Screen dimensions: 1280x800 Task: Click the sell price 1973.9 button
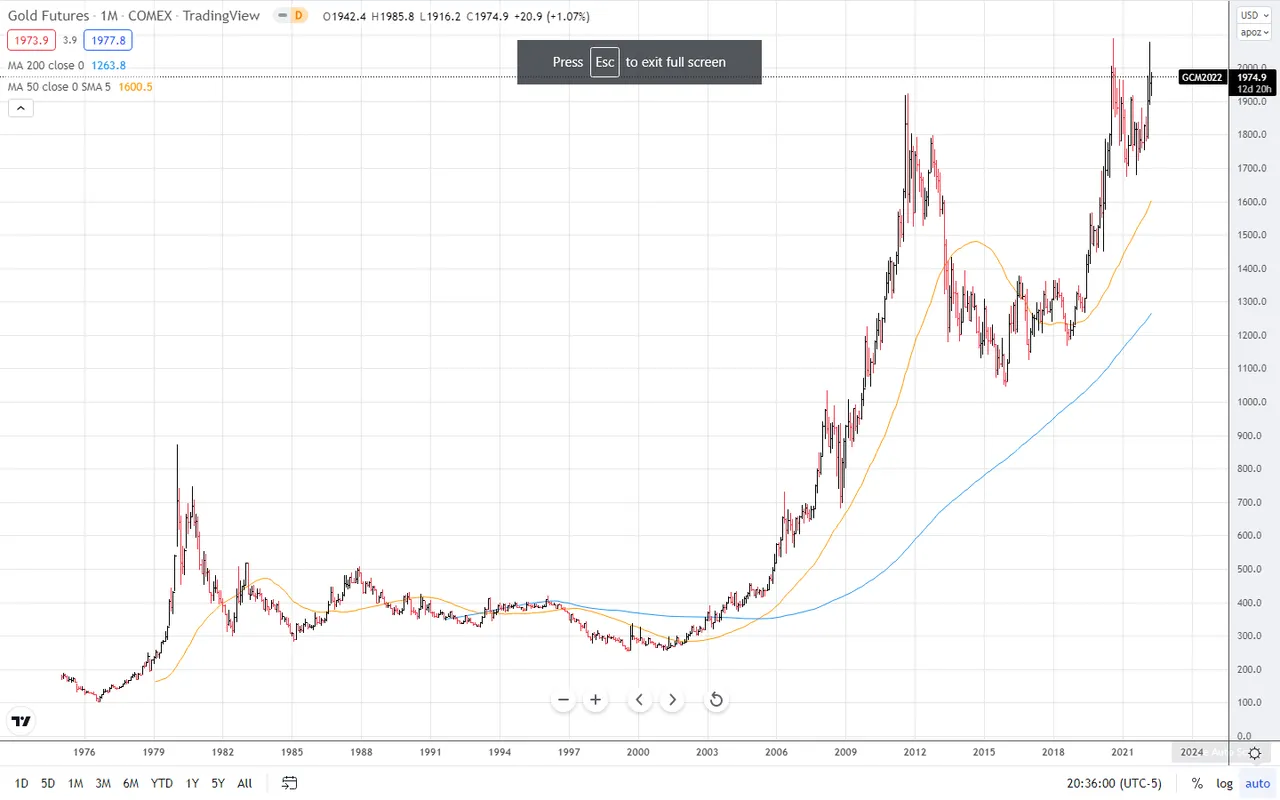[31, 40]
